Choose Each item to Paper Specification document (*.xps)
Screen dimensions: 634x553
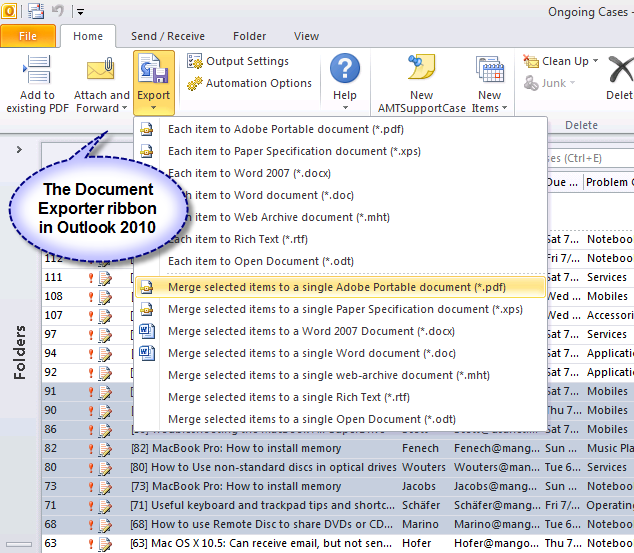(340, 151)
